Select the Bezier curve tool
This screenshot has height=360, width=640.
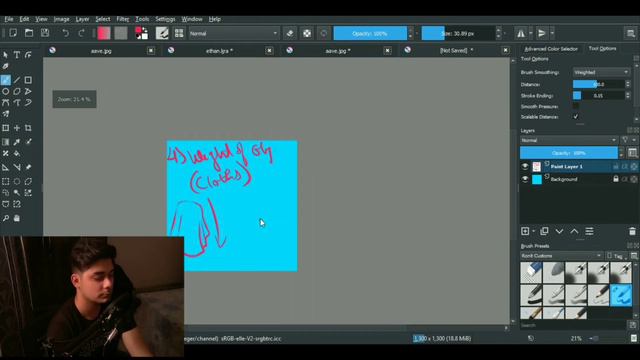5,102
